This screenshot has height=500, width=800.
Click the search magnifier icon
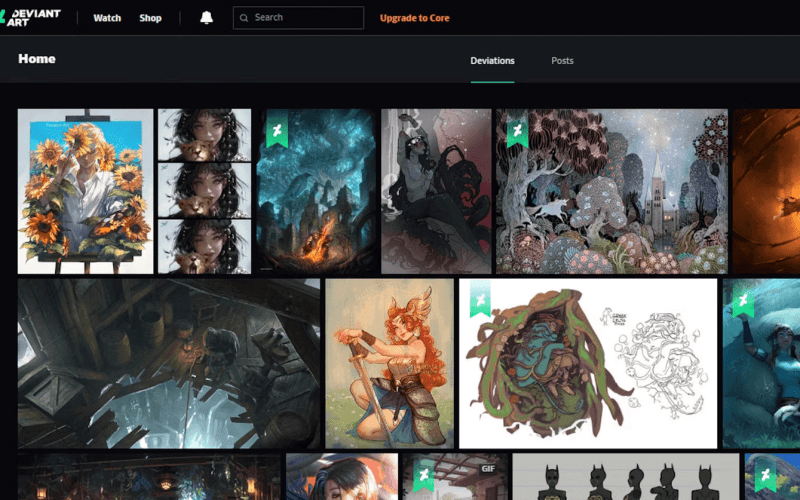click(244, 18)
